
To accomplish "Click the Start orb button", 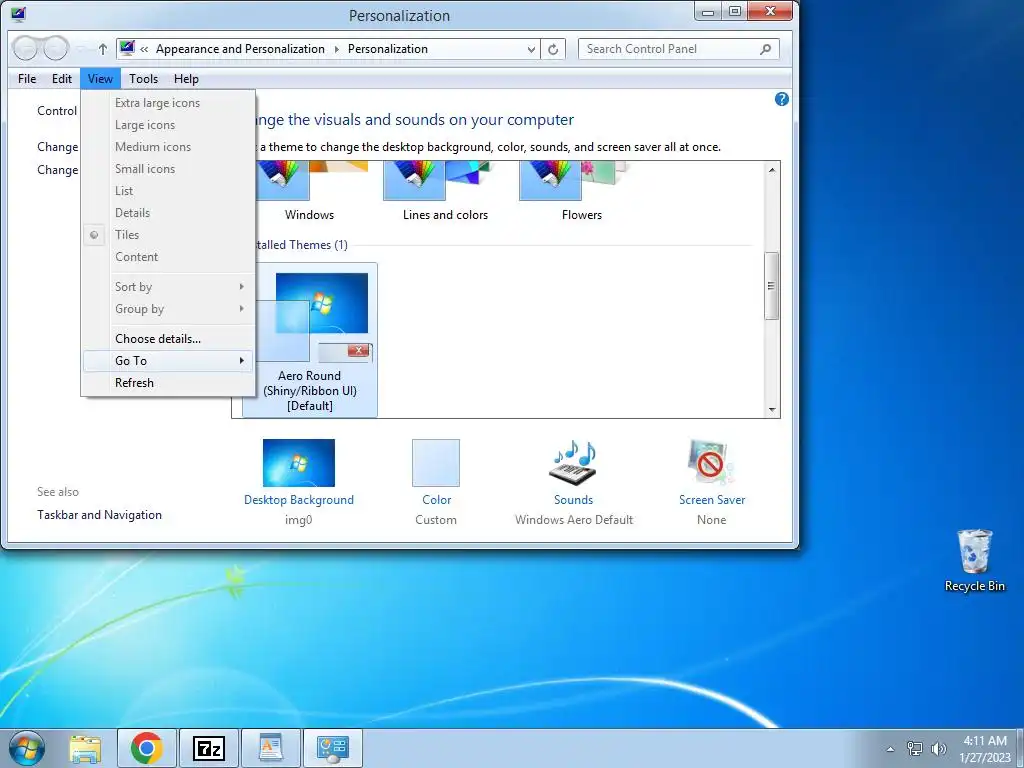I will pyautogui.click(x=27, y=748).
